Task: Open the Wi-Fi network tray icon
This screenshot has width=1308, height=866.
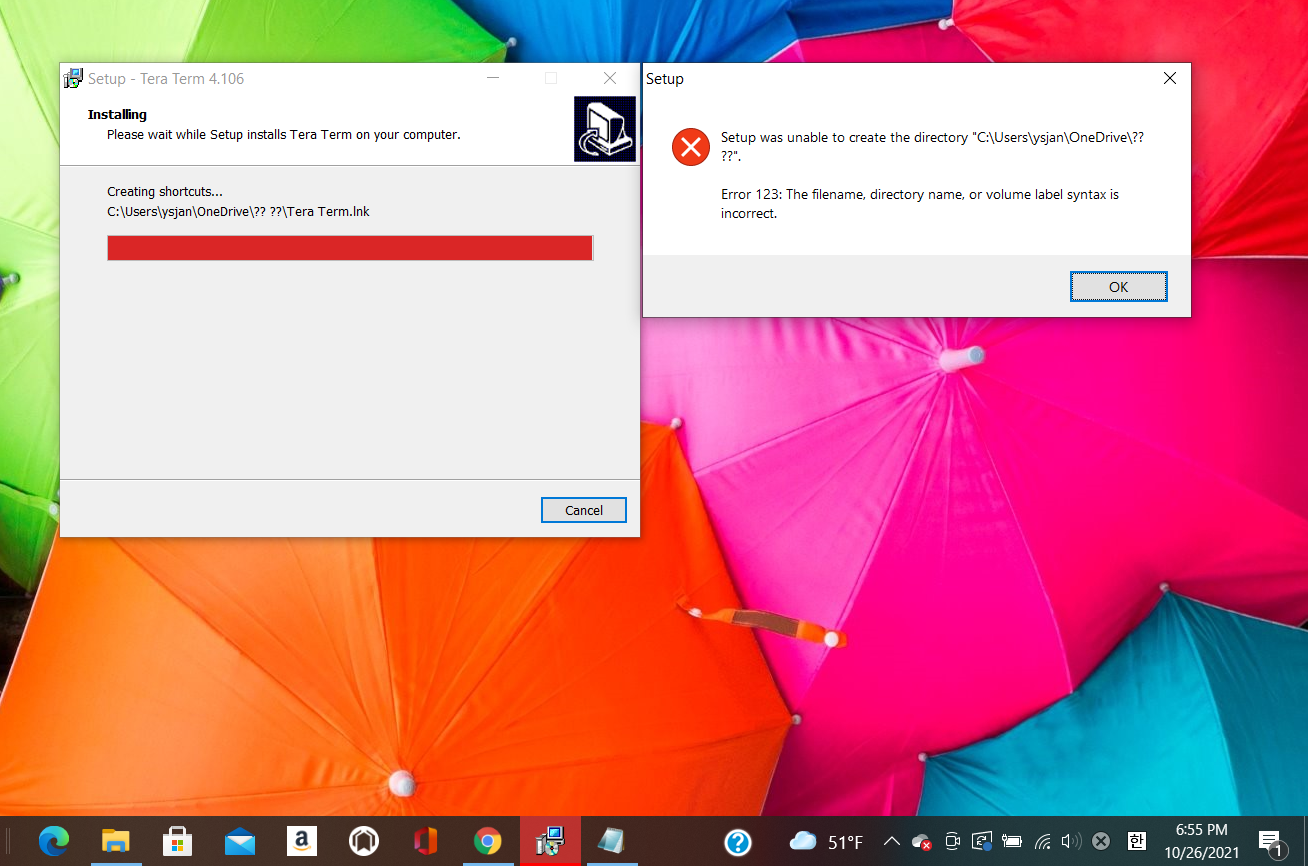Action: (x=1043, y=842)
